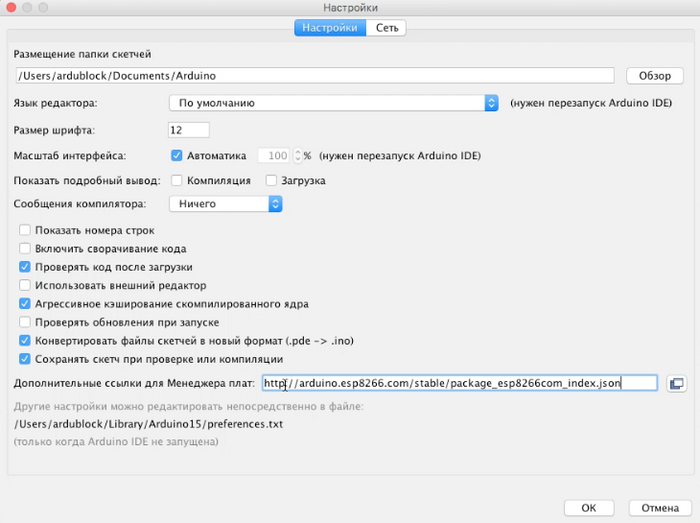Select the Настройки tab

[x=327, y=28]
